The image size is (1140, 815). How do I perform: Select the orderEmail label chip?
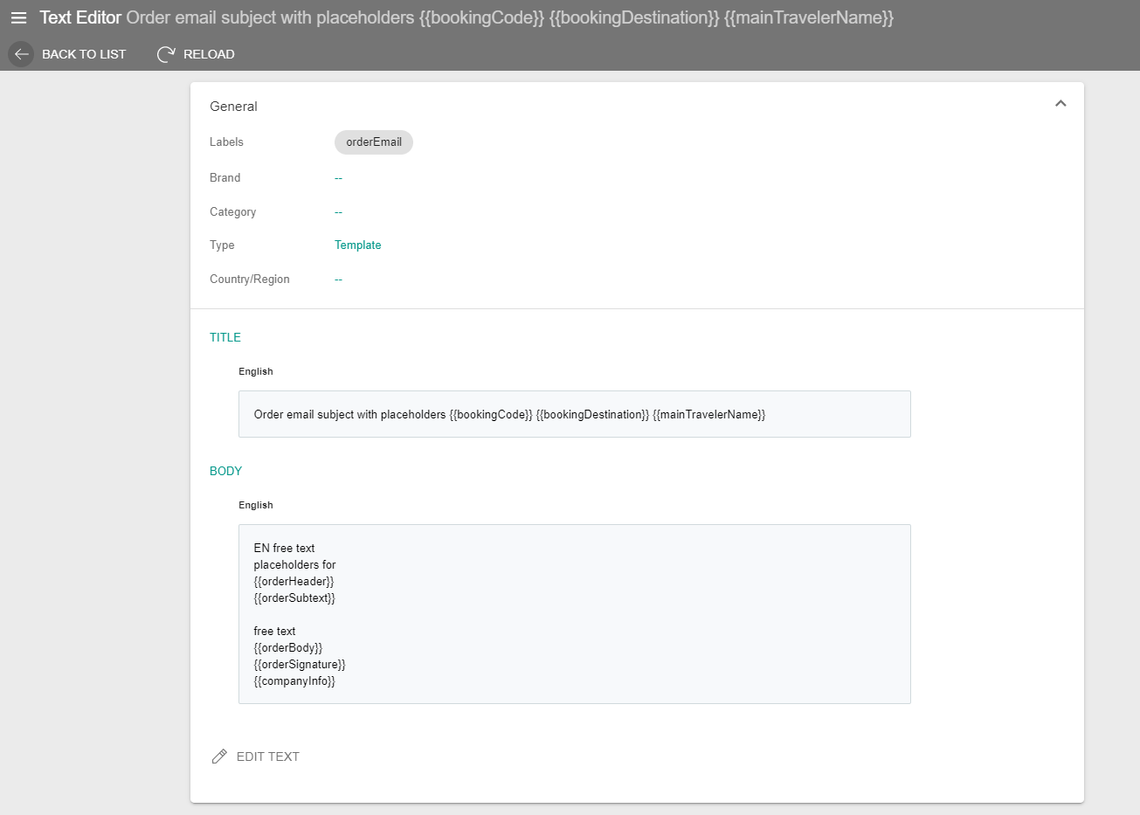(374, 142)
